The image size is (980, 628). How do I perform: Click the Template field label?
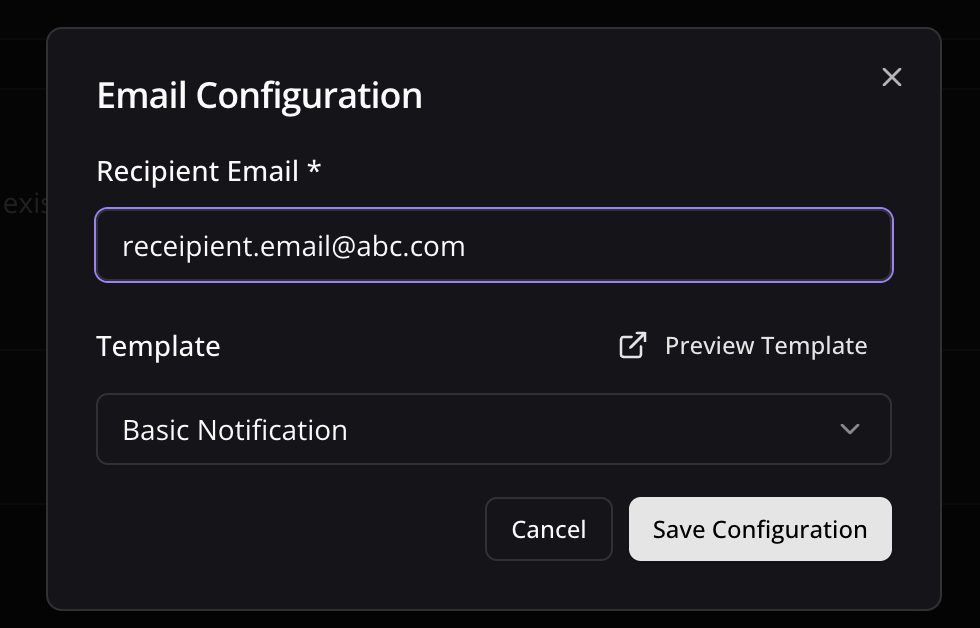click(158, 346)
